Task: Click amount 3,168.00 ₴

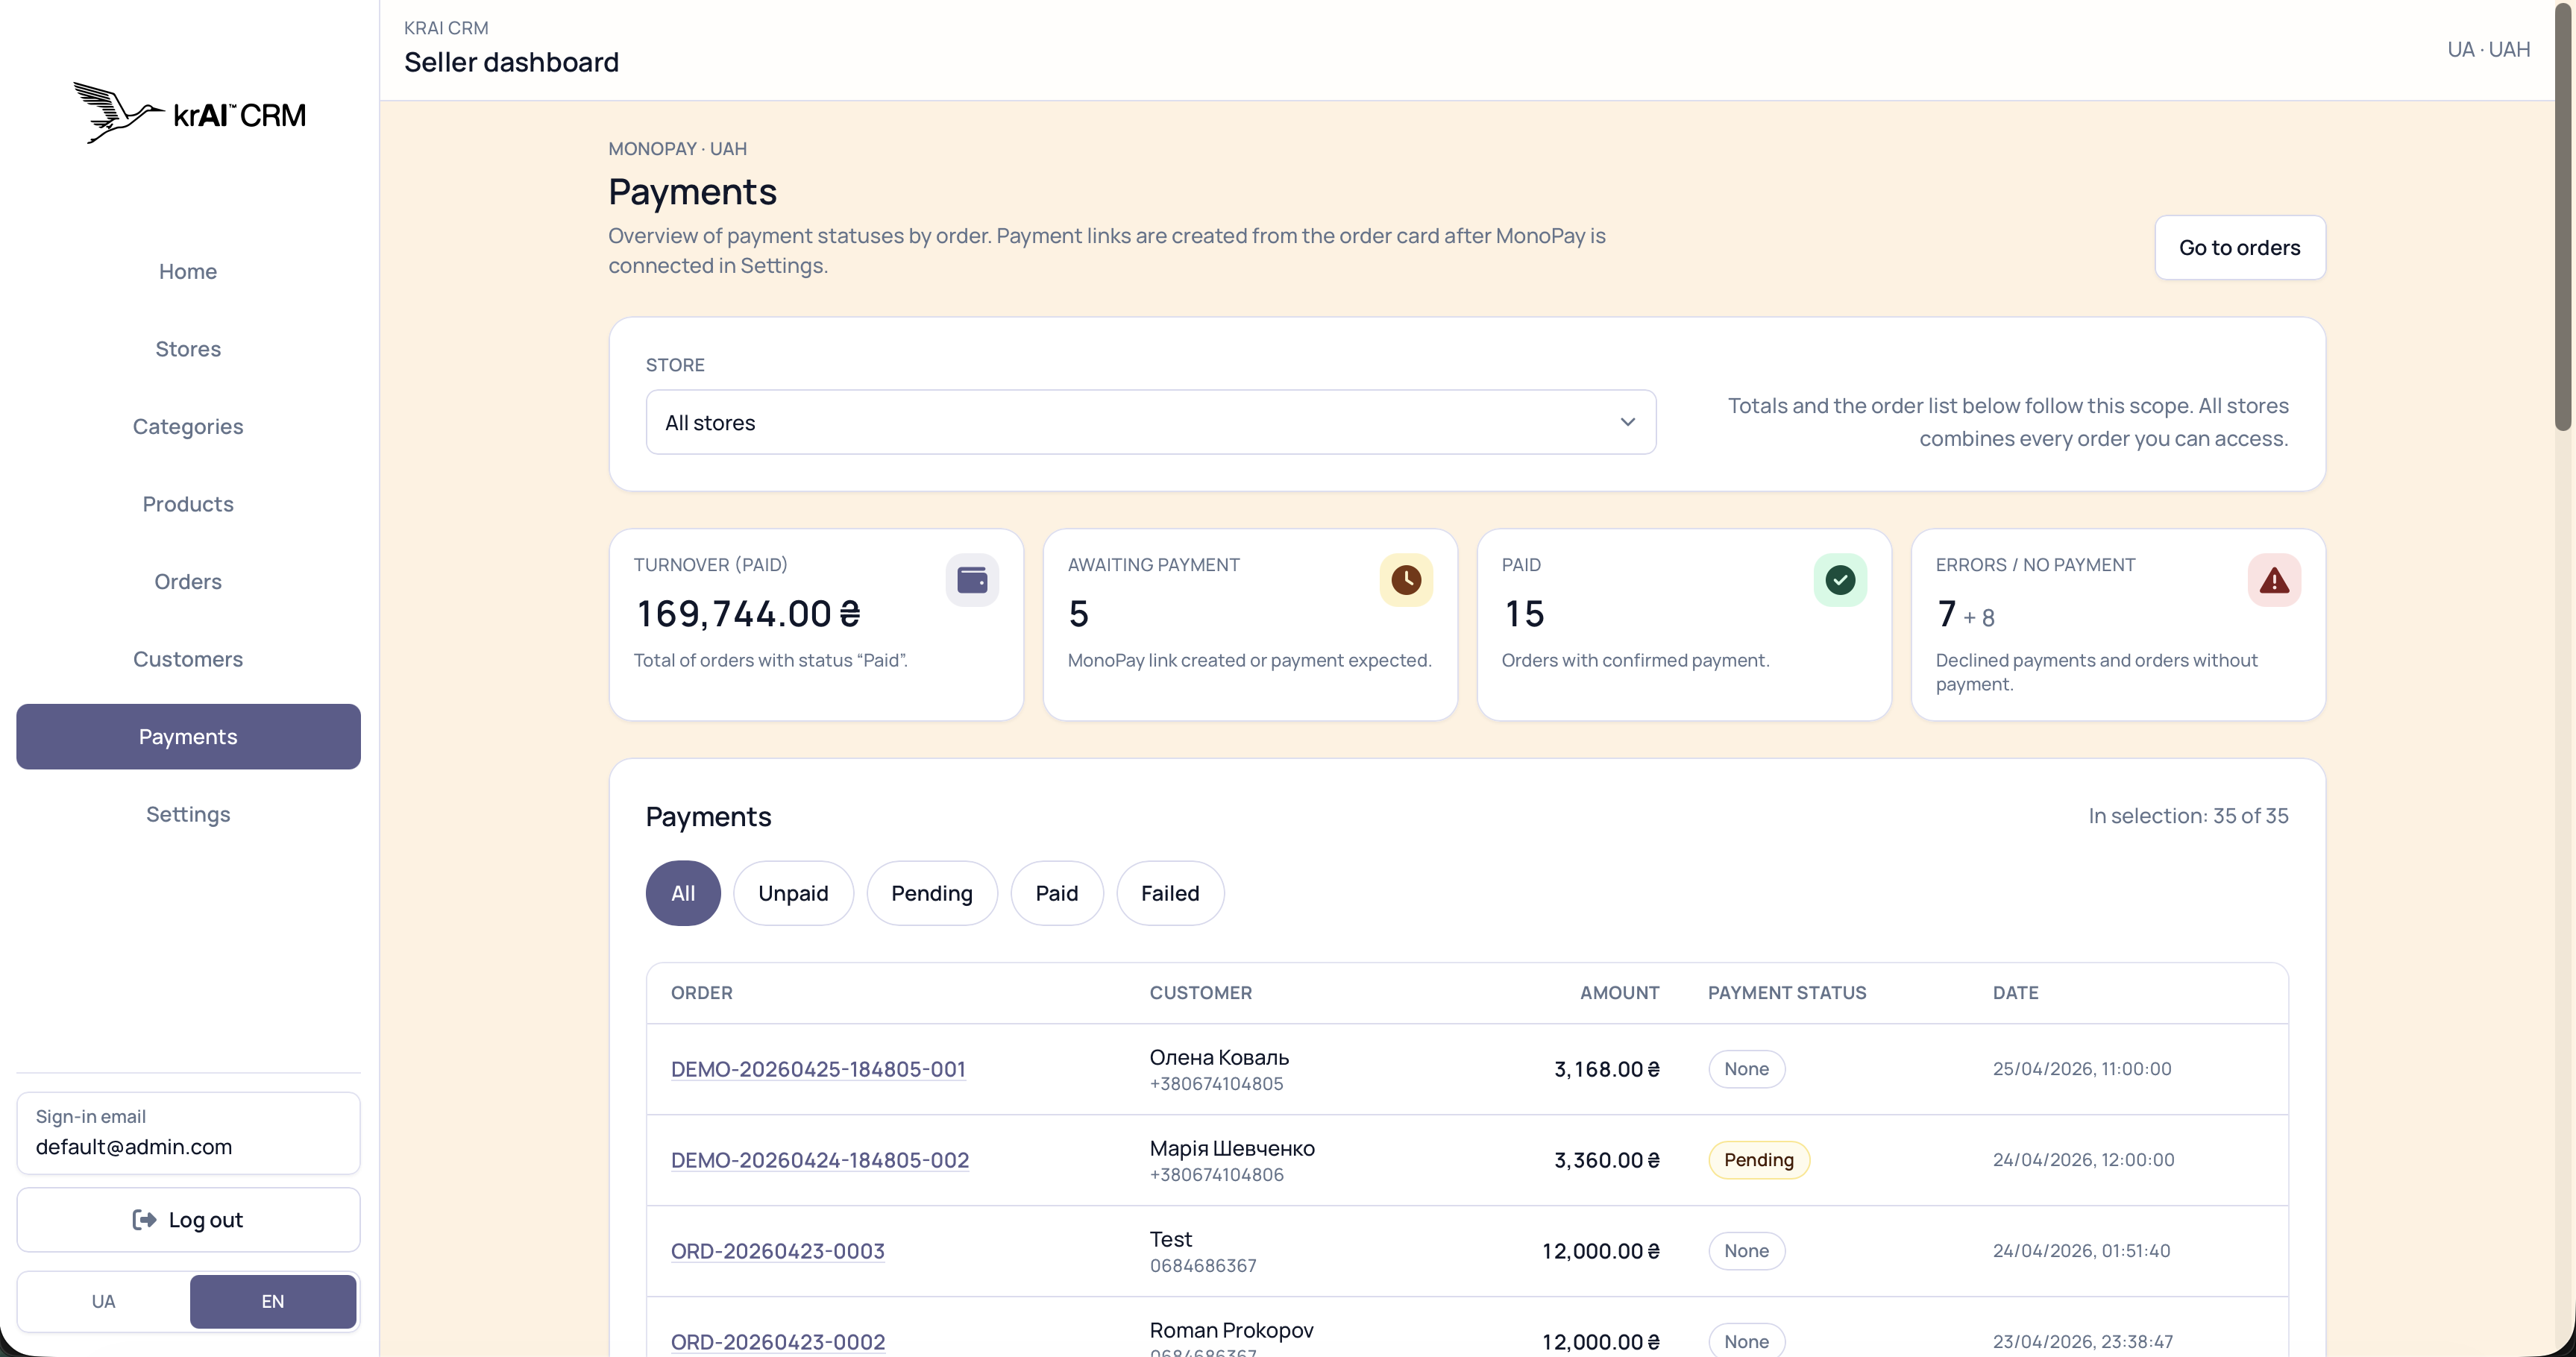Action: pos(1606,1069)
